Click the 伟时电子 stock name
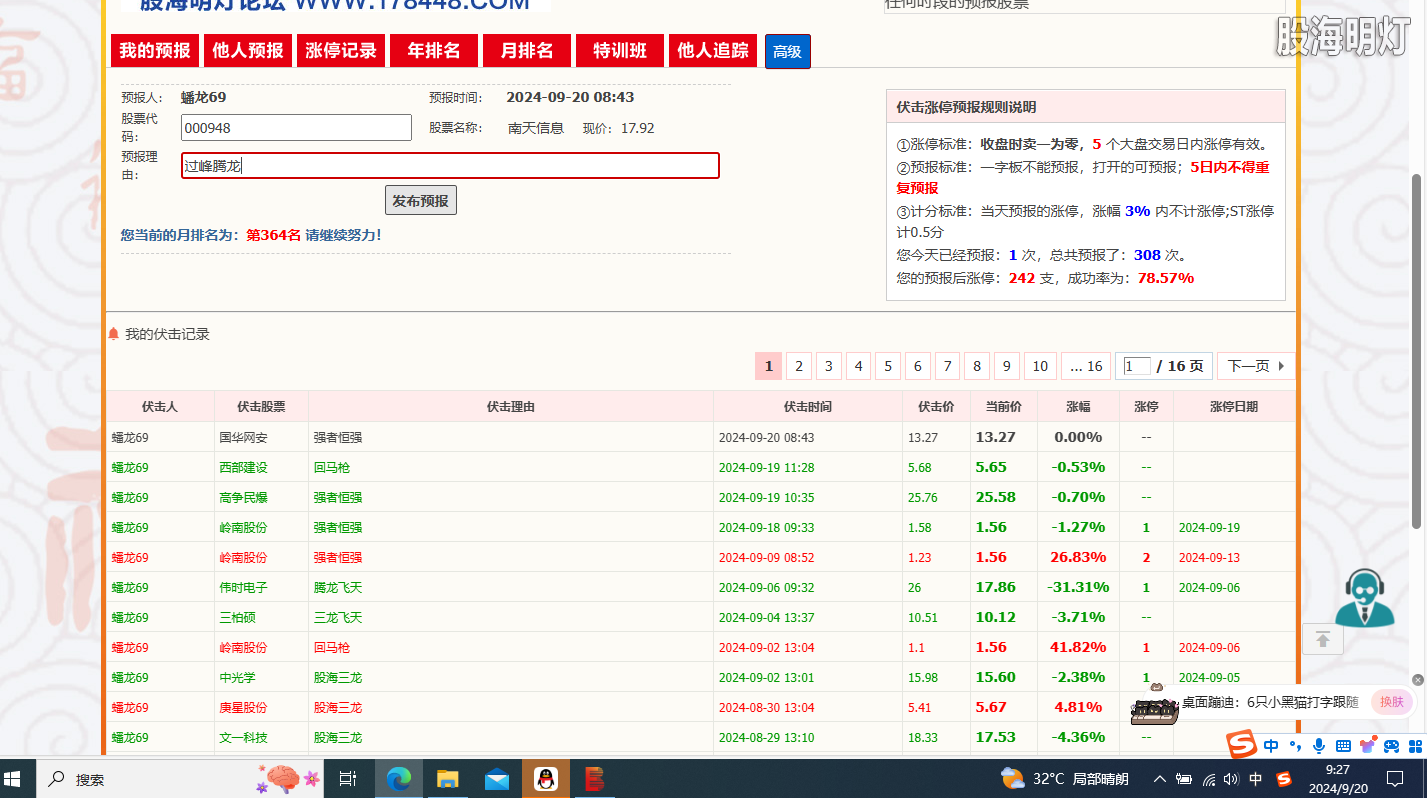 [244, 588]
